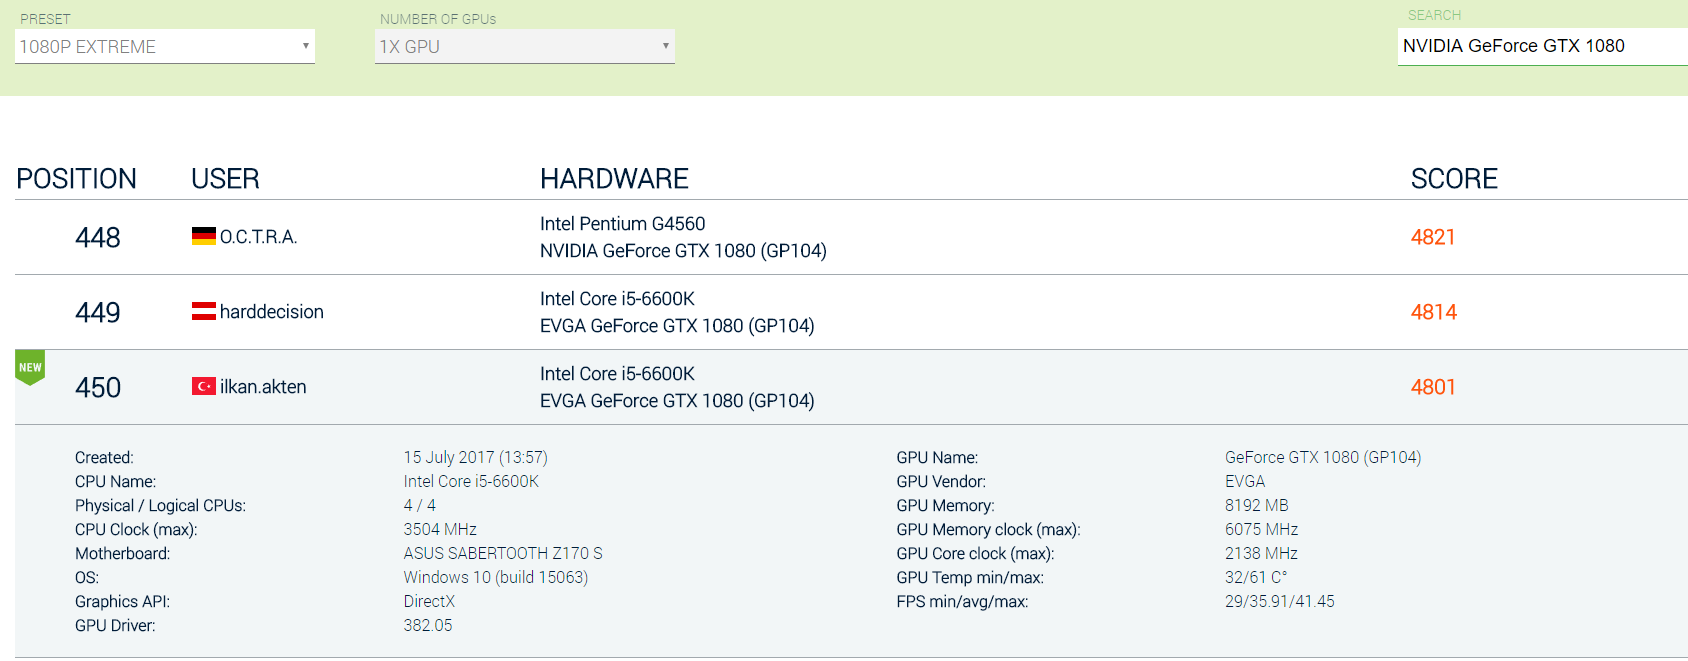Click GPU Name value GeForce GTX 1080 (GP104)
The width and height of the screenshot is (1688, 661).
tap(1323, 457)
